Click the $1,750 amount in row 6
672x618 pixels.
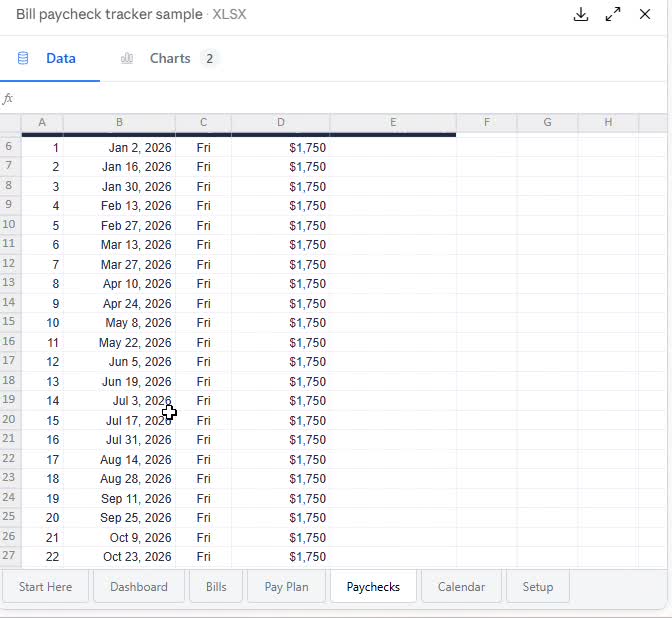click(280, 148)
